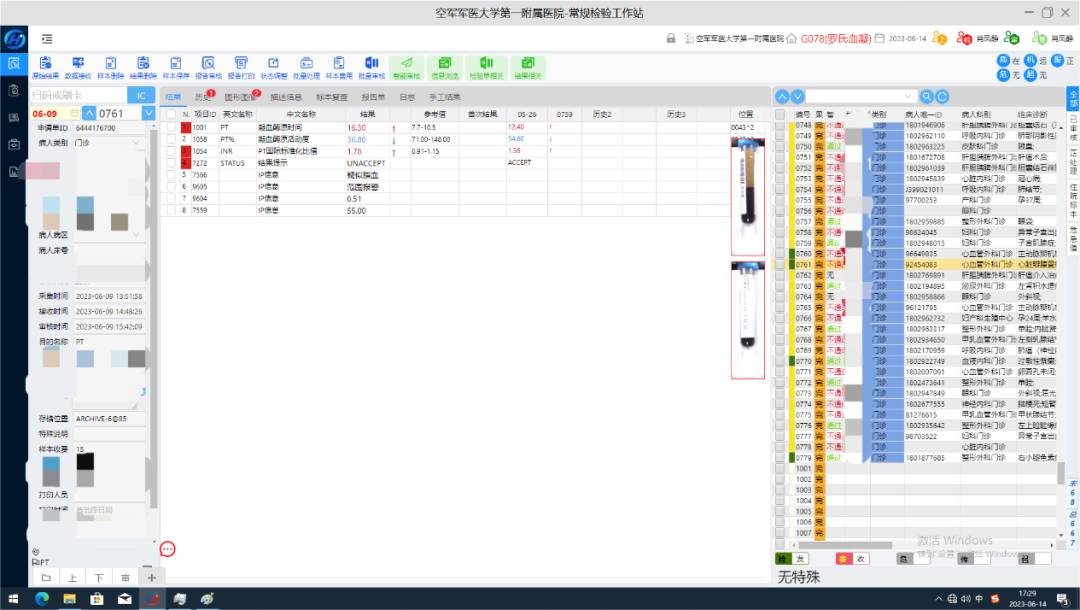Screen dimensions: 1080x610
Task: Open the red chat bubble icon
Action: 167,549
